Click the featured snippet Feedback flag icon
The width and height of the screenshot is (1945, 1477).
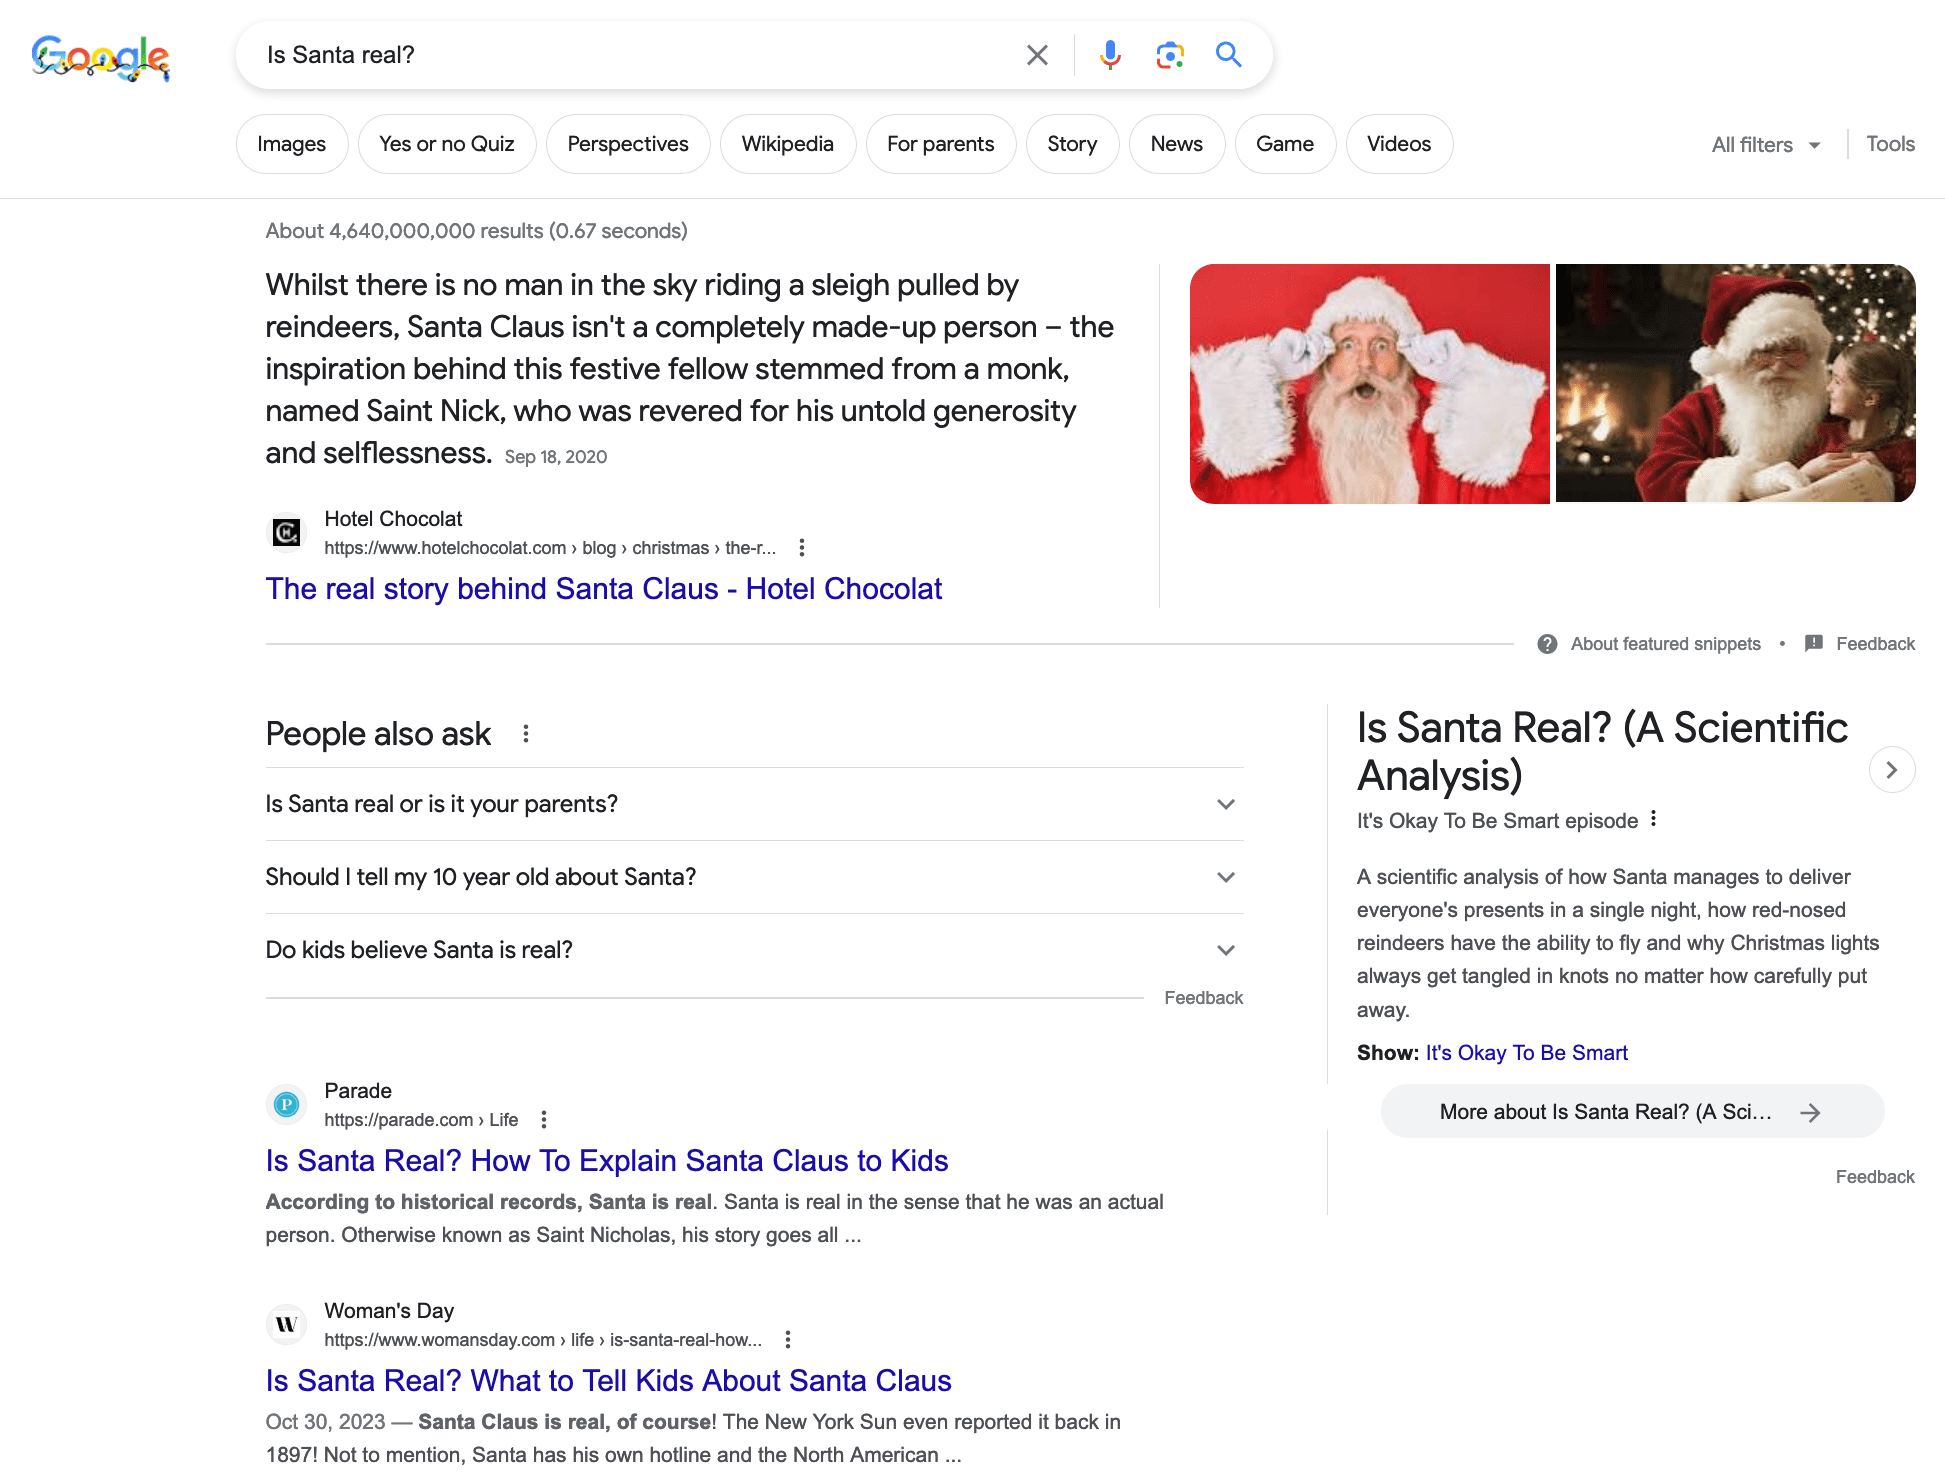[1814, 644]
